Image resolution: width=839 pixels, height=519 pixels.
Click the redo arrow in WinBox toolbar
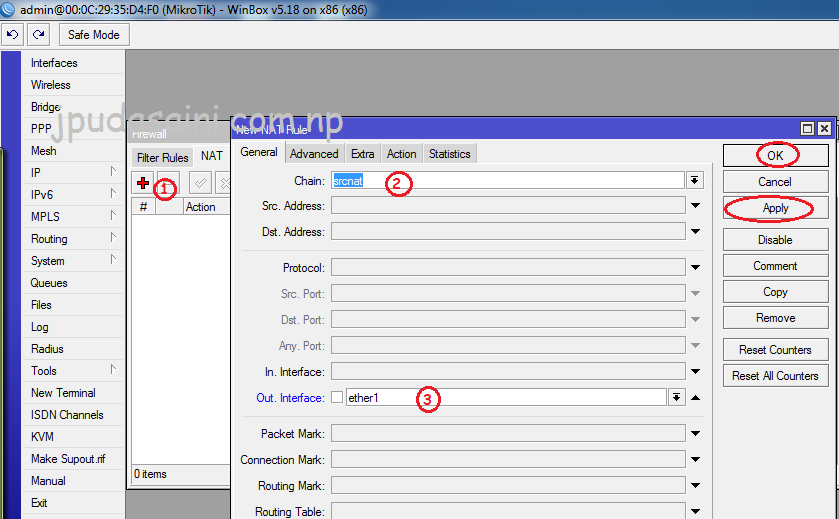[39, 35]
